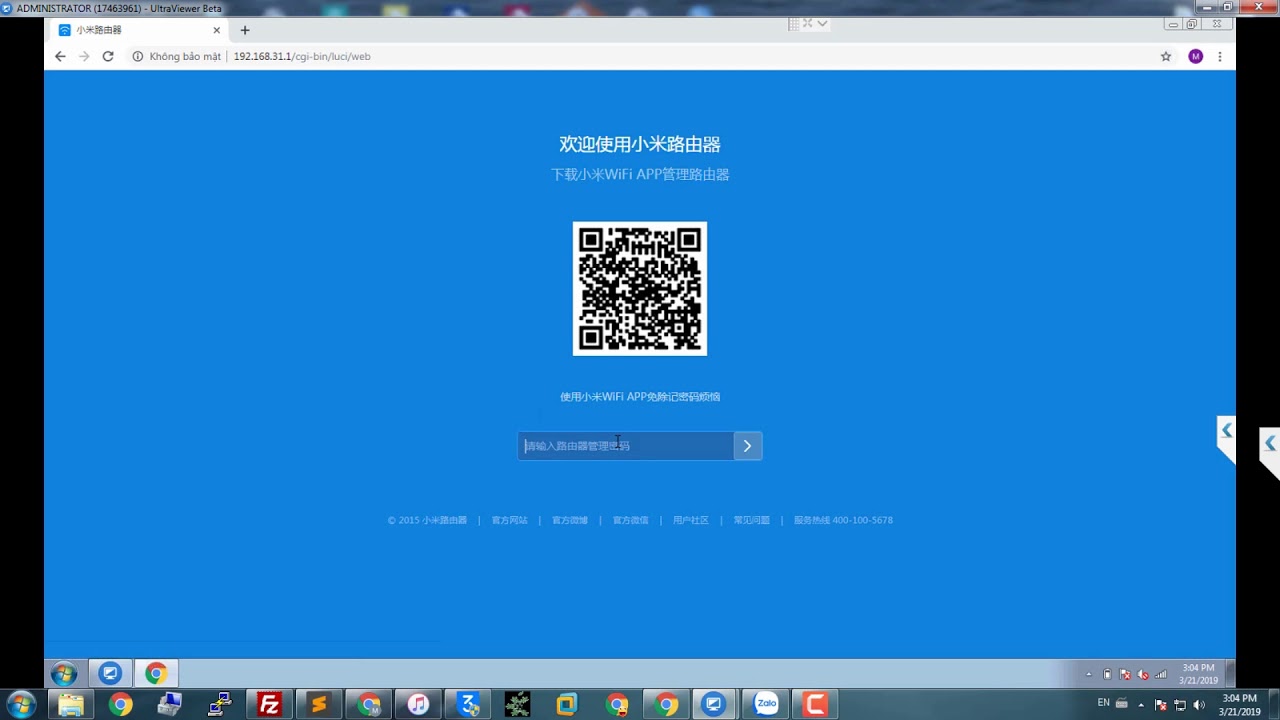View site info 'Không bảo mật' icon
Screen dimensions: 1280x720
coord(138,57)
